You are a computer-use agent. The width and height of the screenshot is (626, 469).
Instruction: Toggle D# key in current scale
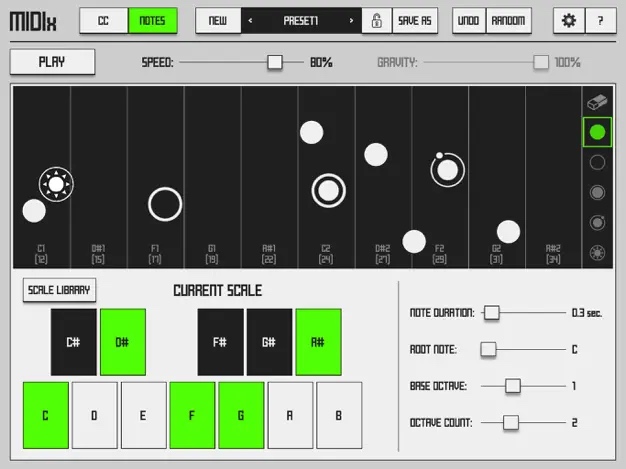click(x=123, y=342)
